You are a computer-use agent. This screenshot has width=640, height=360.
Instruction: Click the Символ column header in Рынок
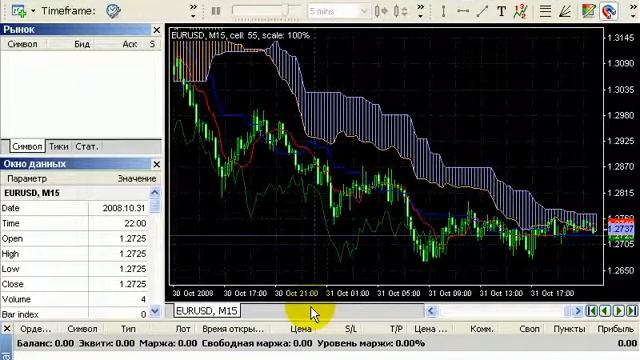(22, 44)
